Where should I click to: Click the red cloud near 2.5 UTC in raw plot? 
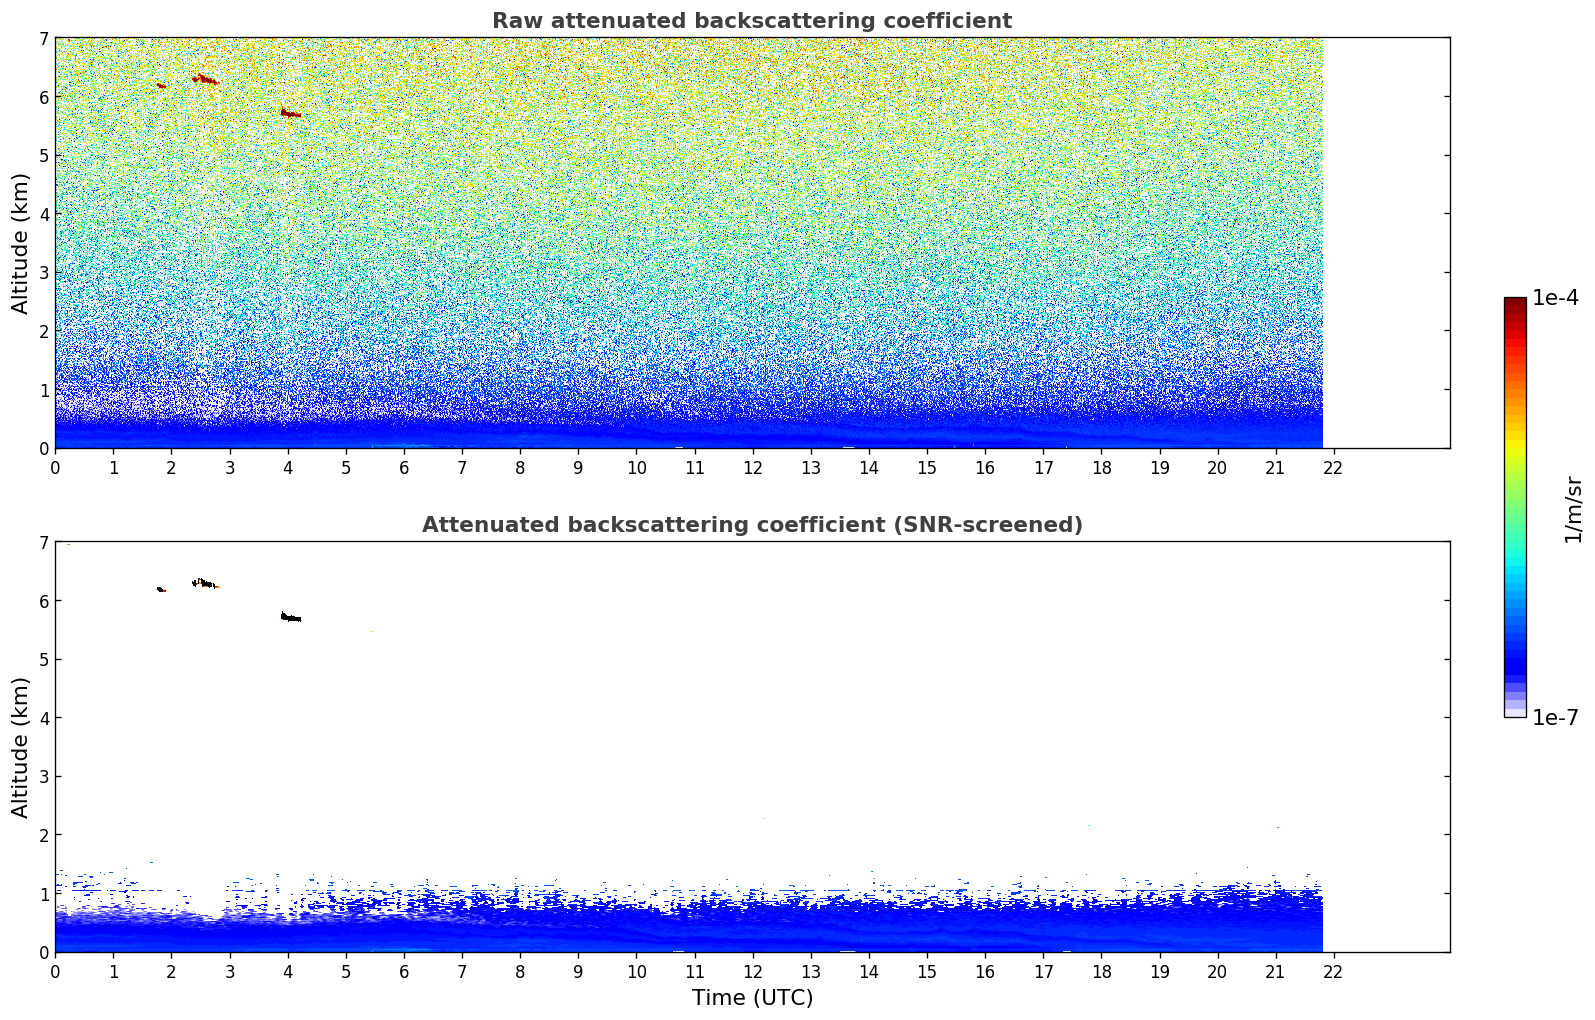(205, 78)
